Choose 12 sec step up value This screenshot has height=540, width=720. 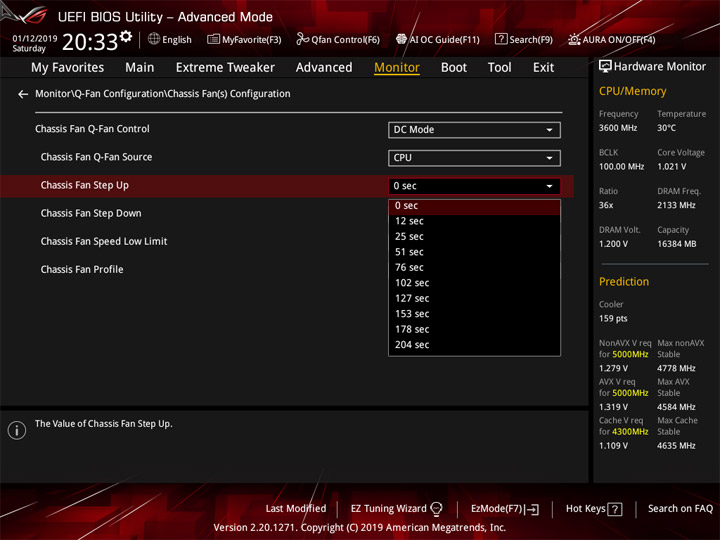(x=474, y=221)
